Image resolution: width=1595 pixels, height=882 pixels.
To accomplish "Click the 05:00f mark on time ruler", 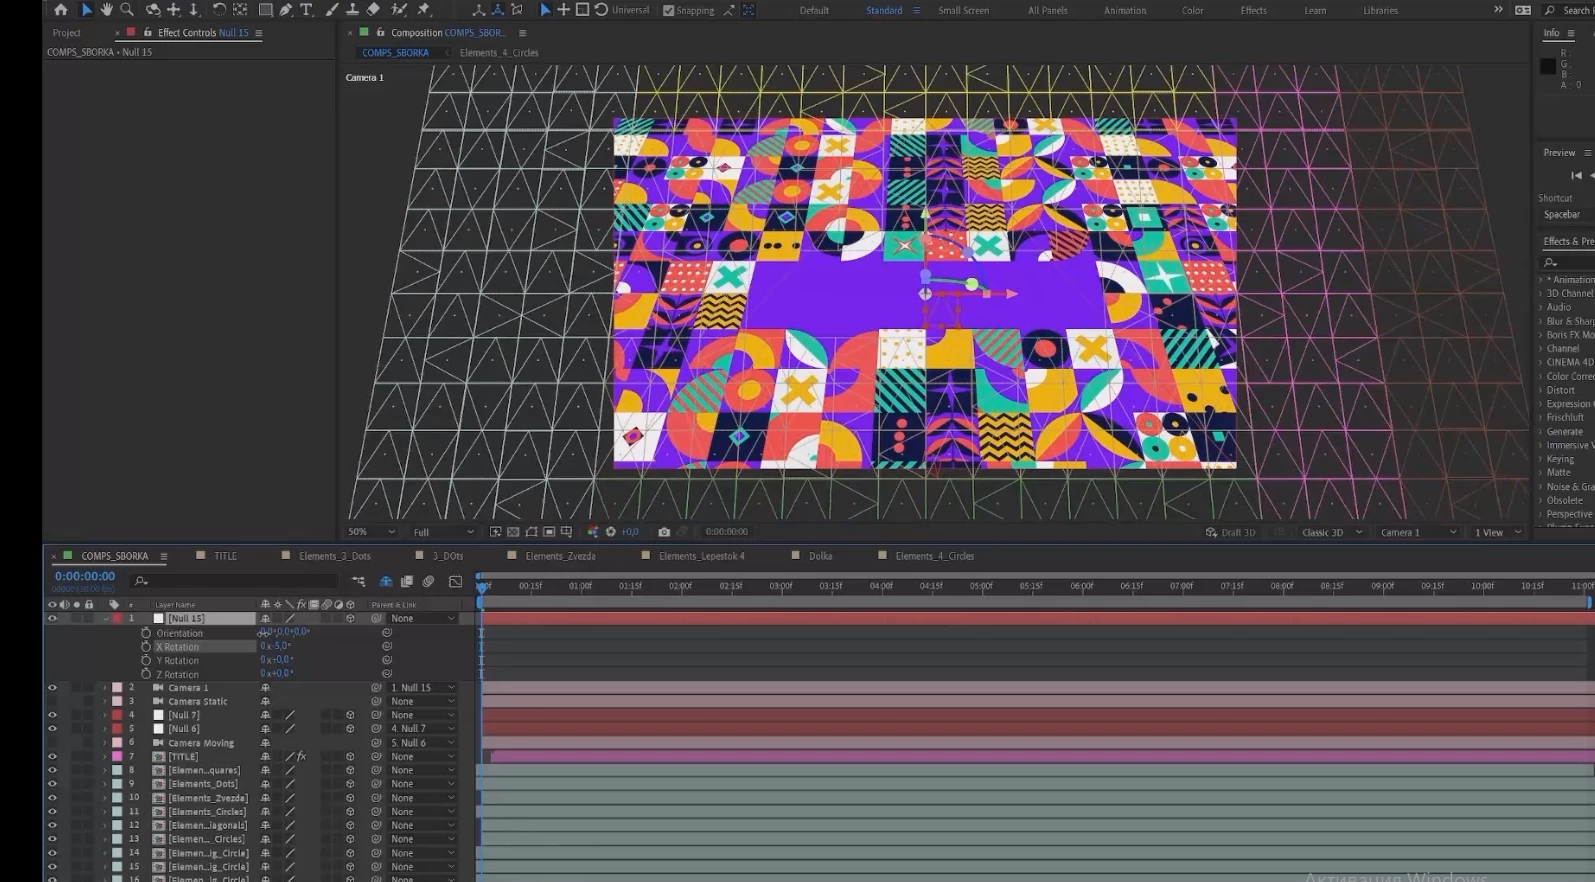I will 981,586.
